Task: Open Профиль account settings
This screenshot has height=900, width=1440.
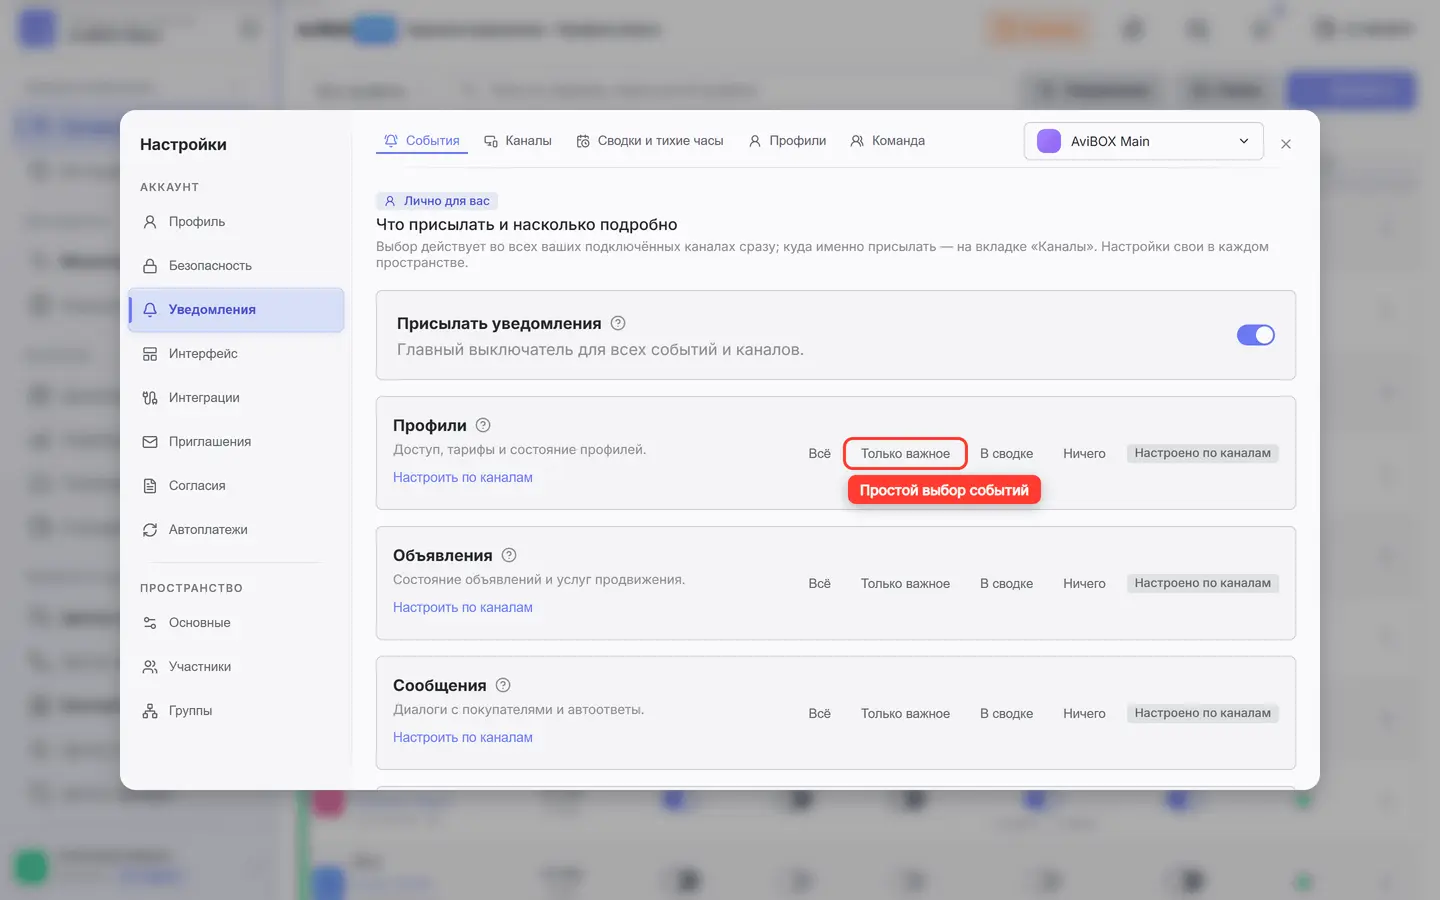Action: [x=236, y=222]
